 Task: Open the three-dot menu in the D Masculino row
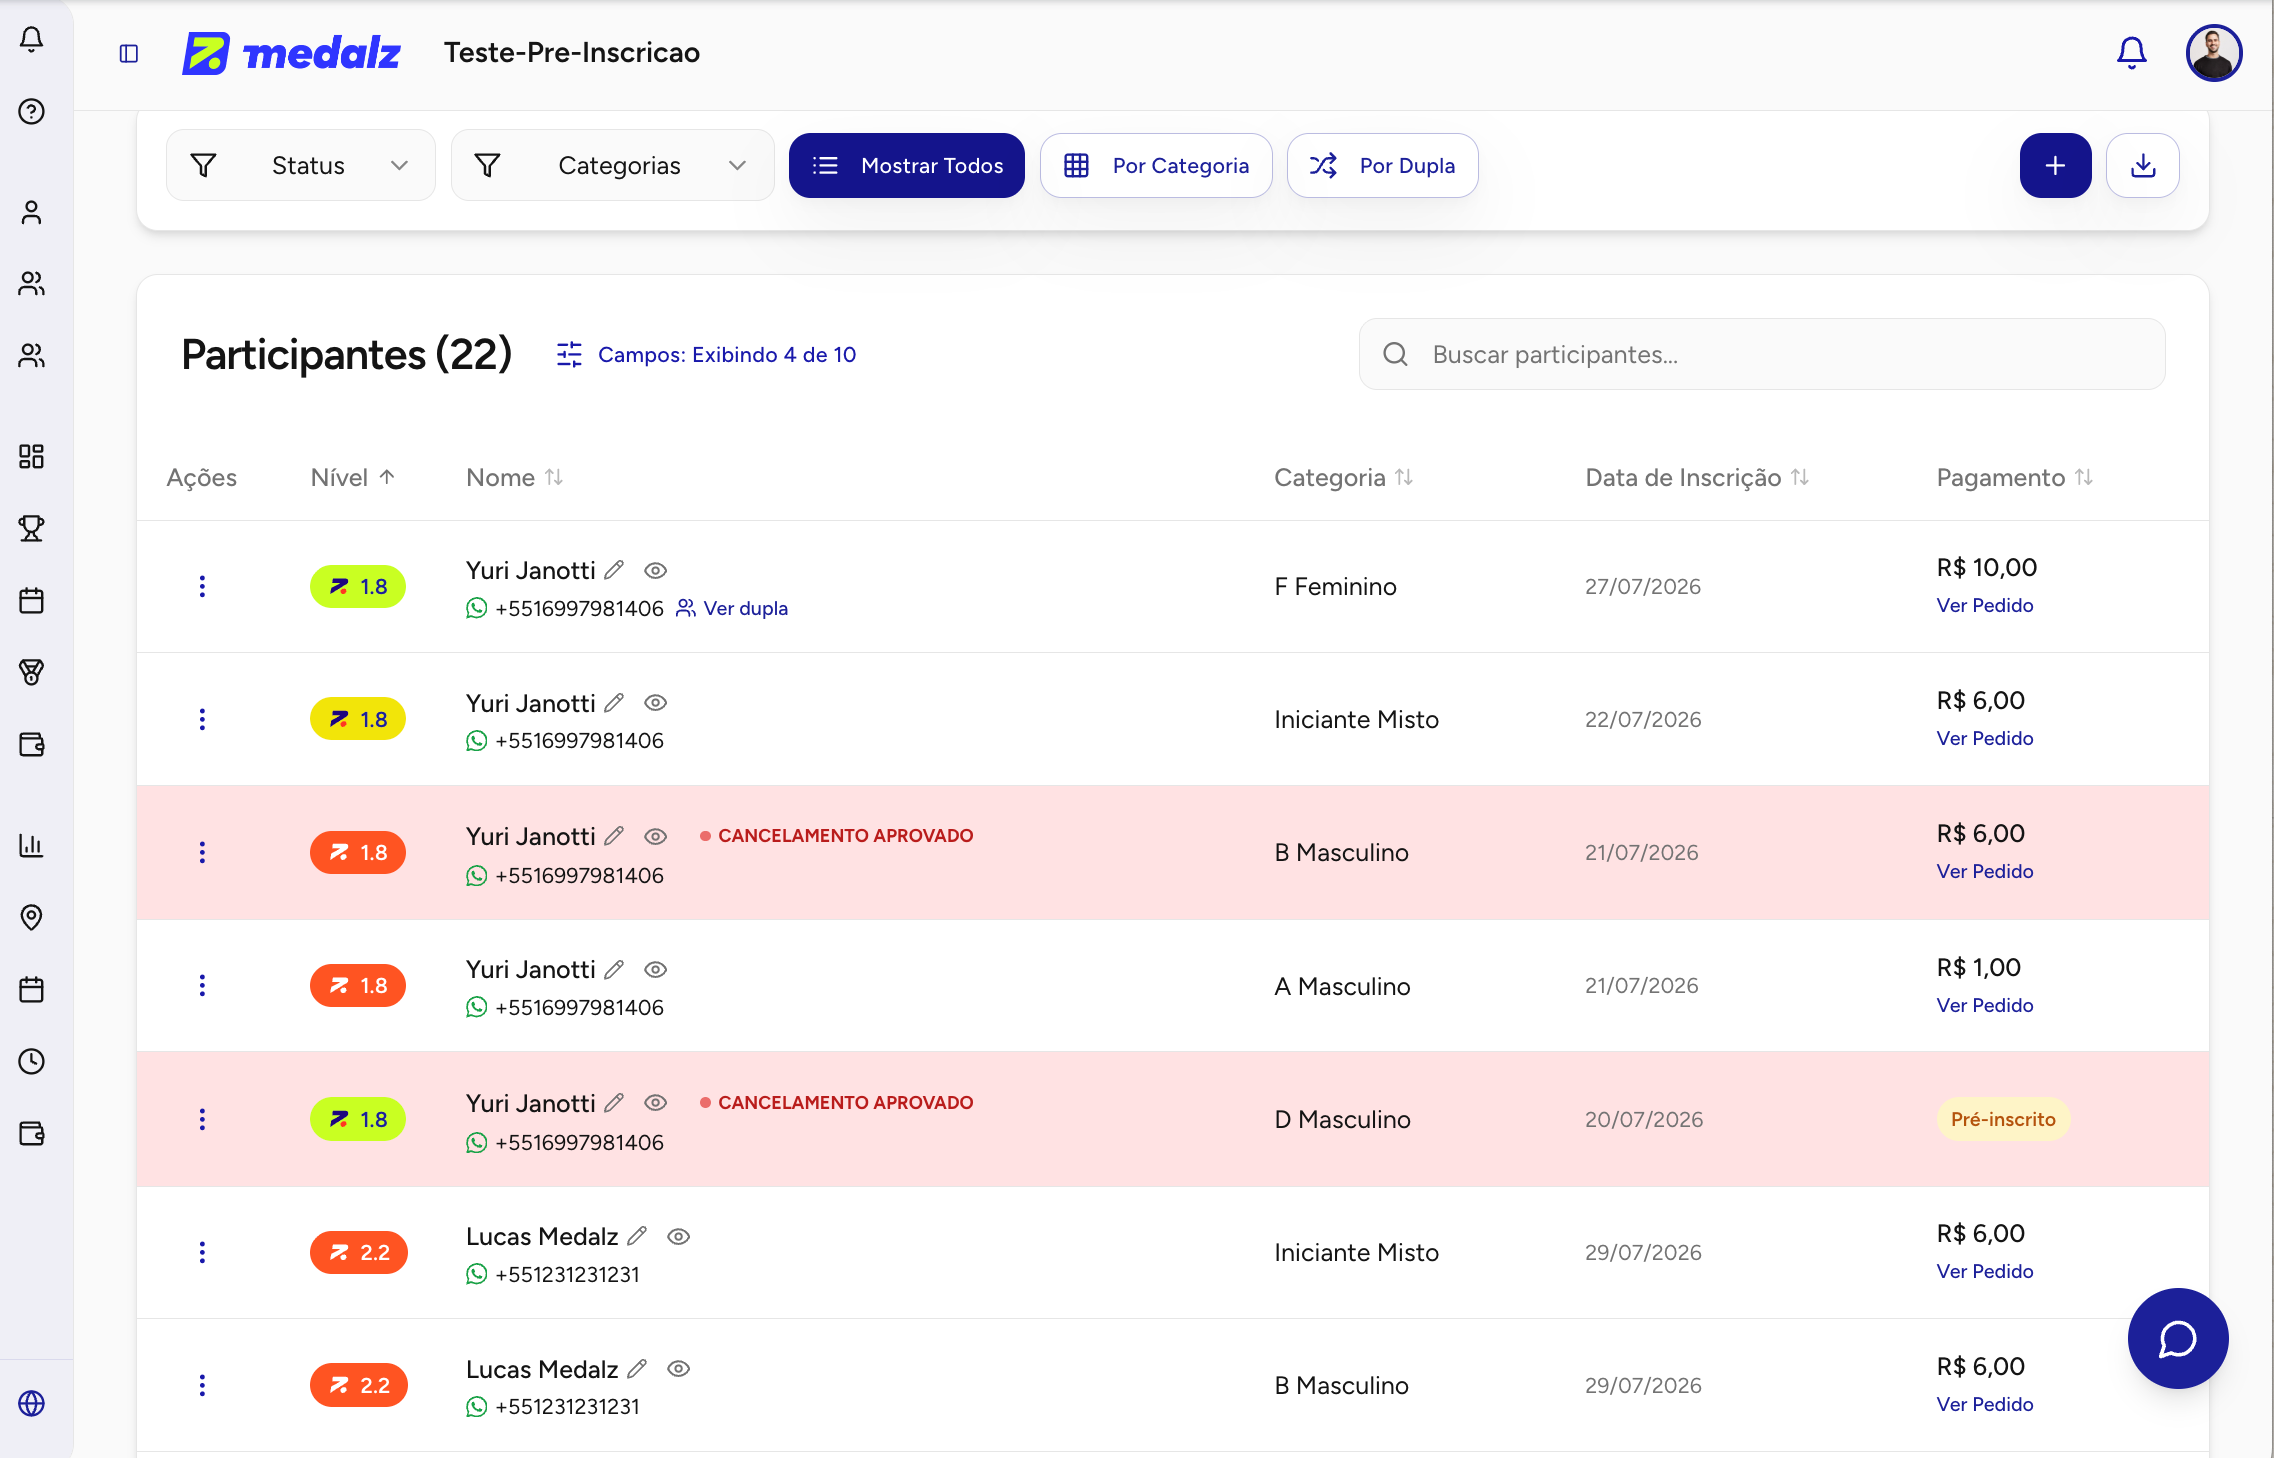[202, 1120]
